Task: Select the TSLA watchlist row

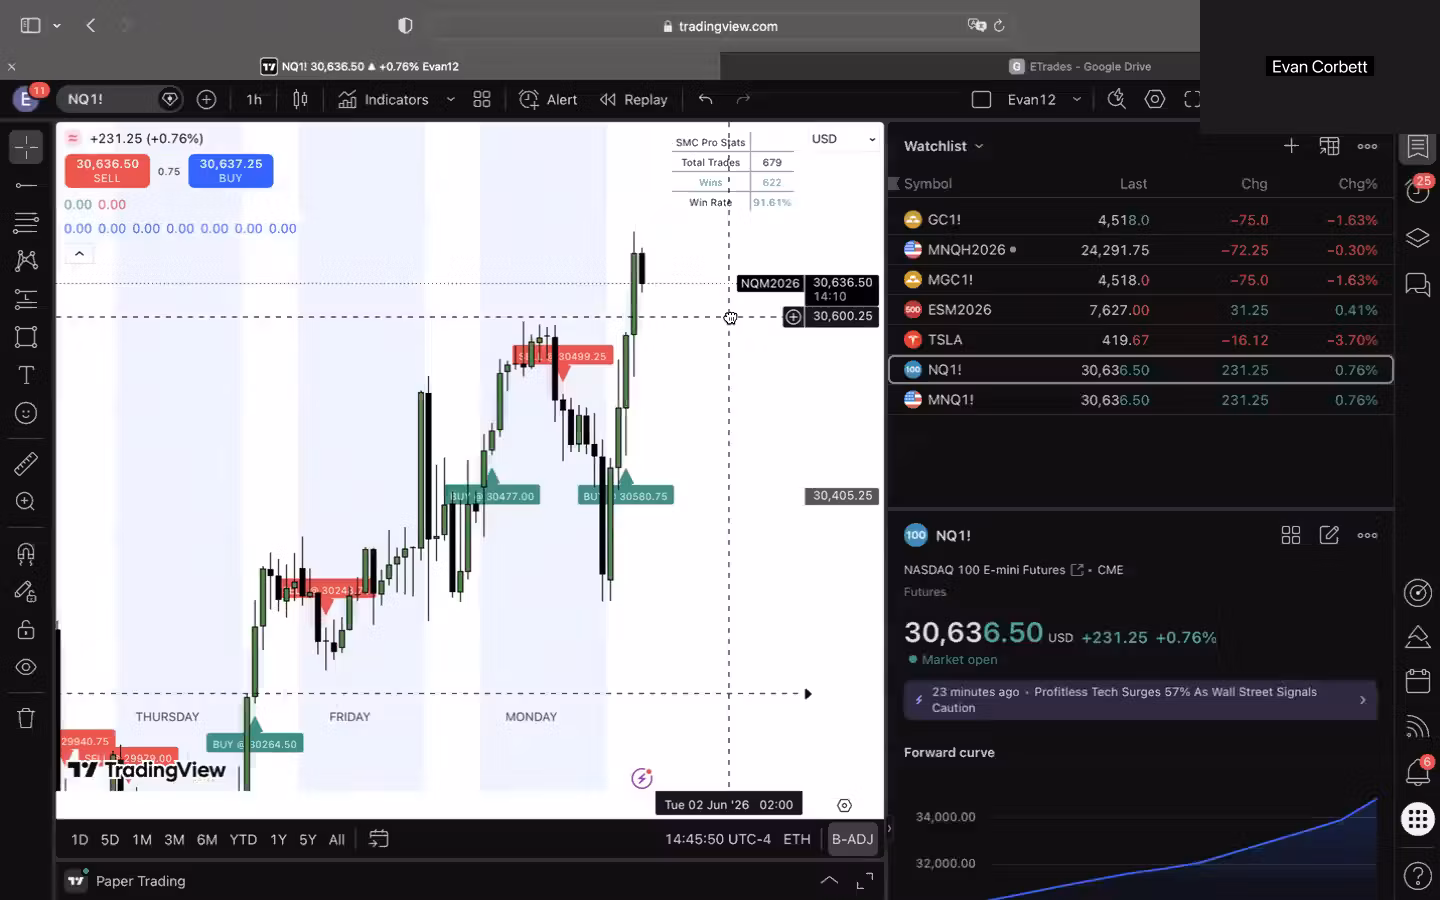Action: [x=1140, y=340]
